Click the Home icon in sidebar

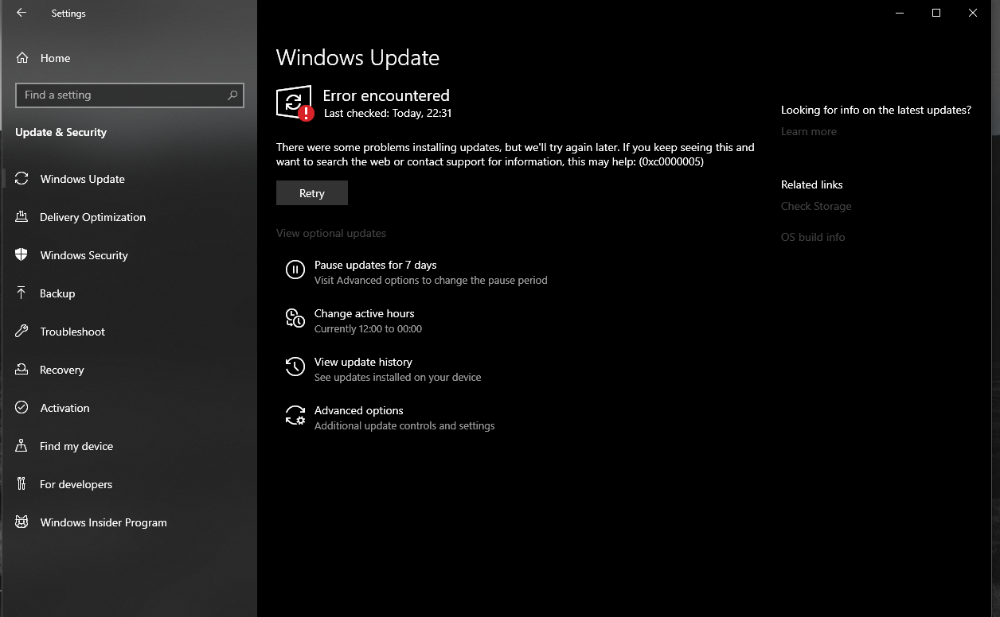(x=22, y=57)
